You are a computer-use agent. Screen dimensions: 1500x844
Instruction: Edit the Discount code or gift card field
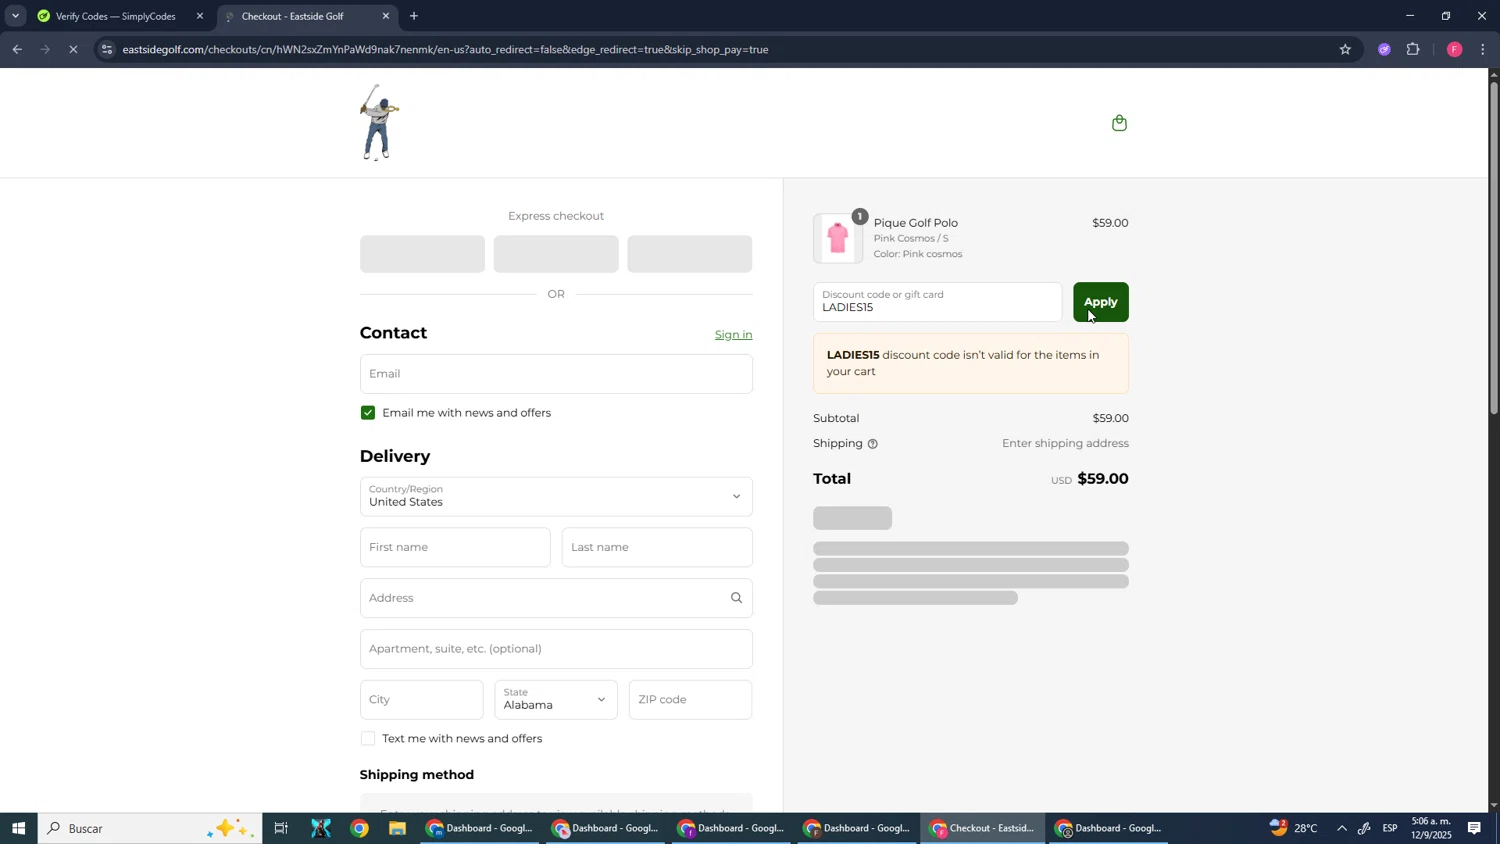click(x=938, y=302)
